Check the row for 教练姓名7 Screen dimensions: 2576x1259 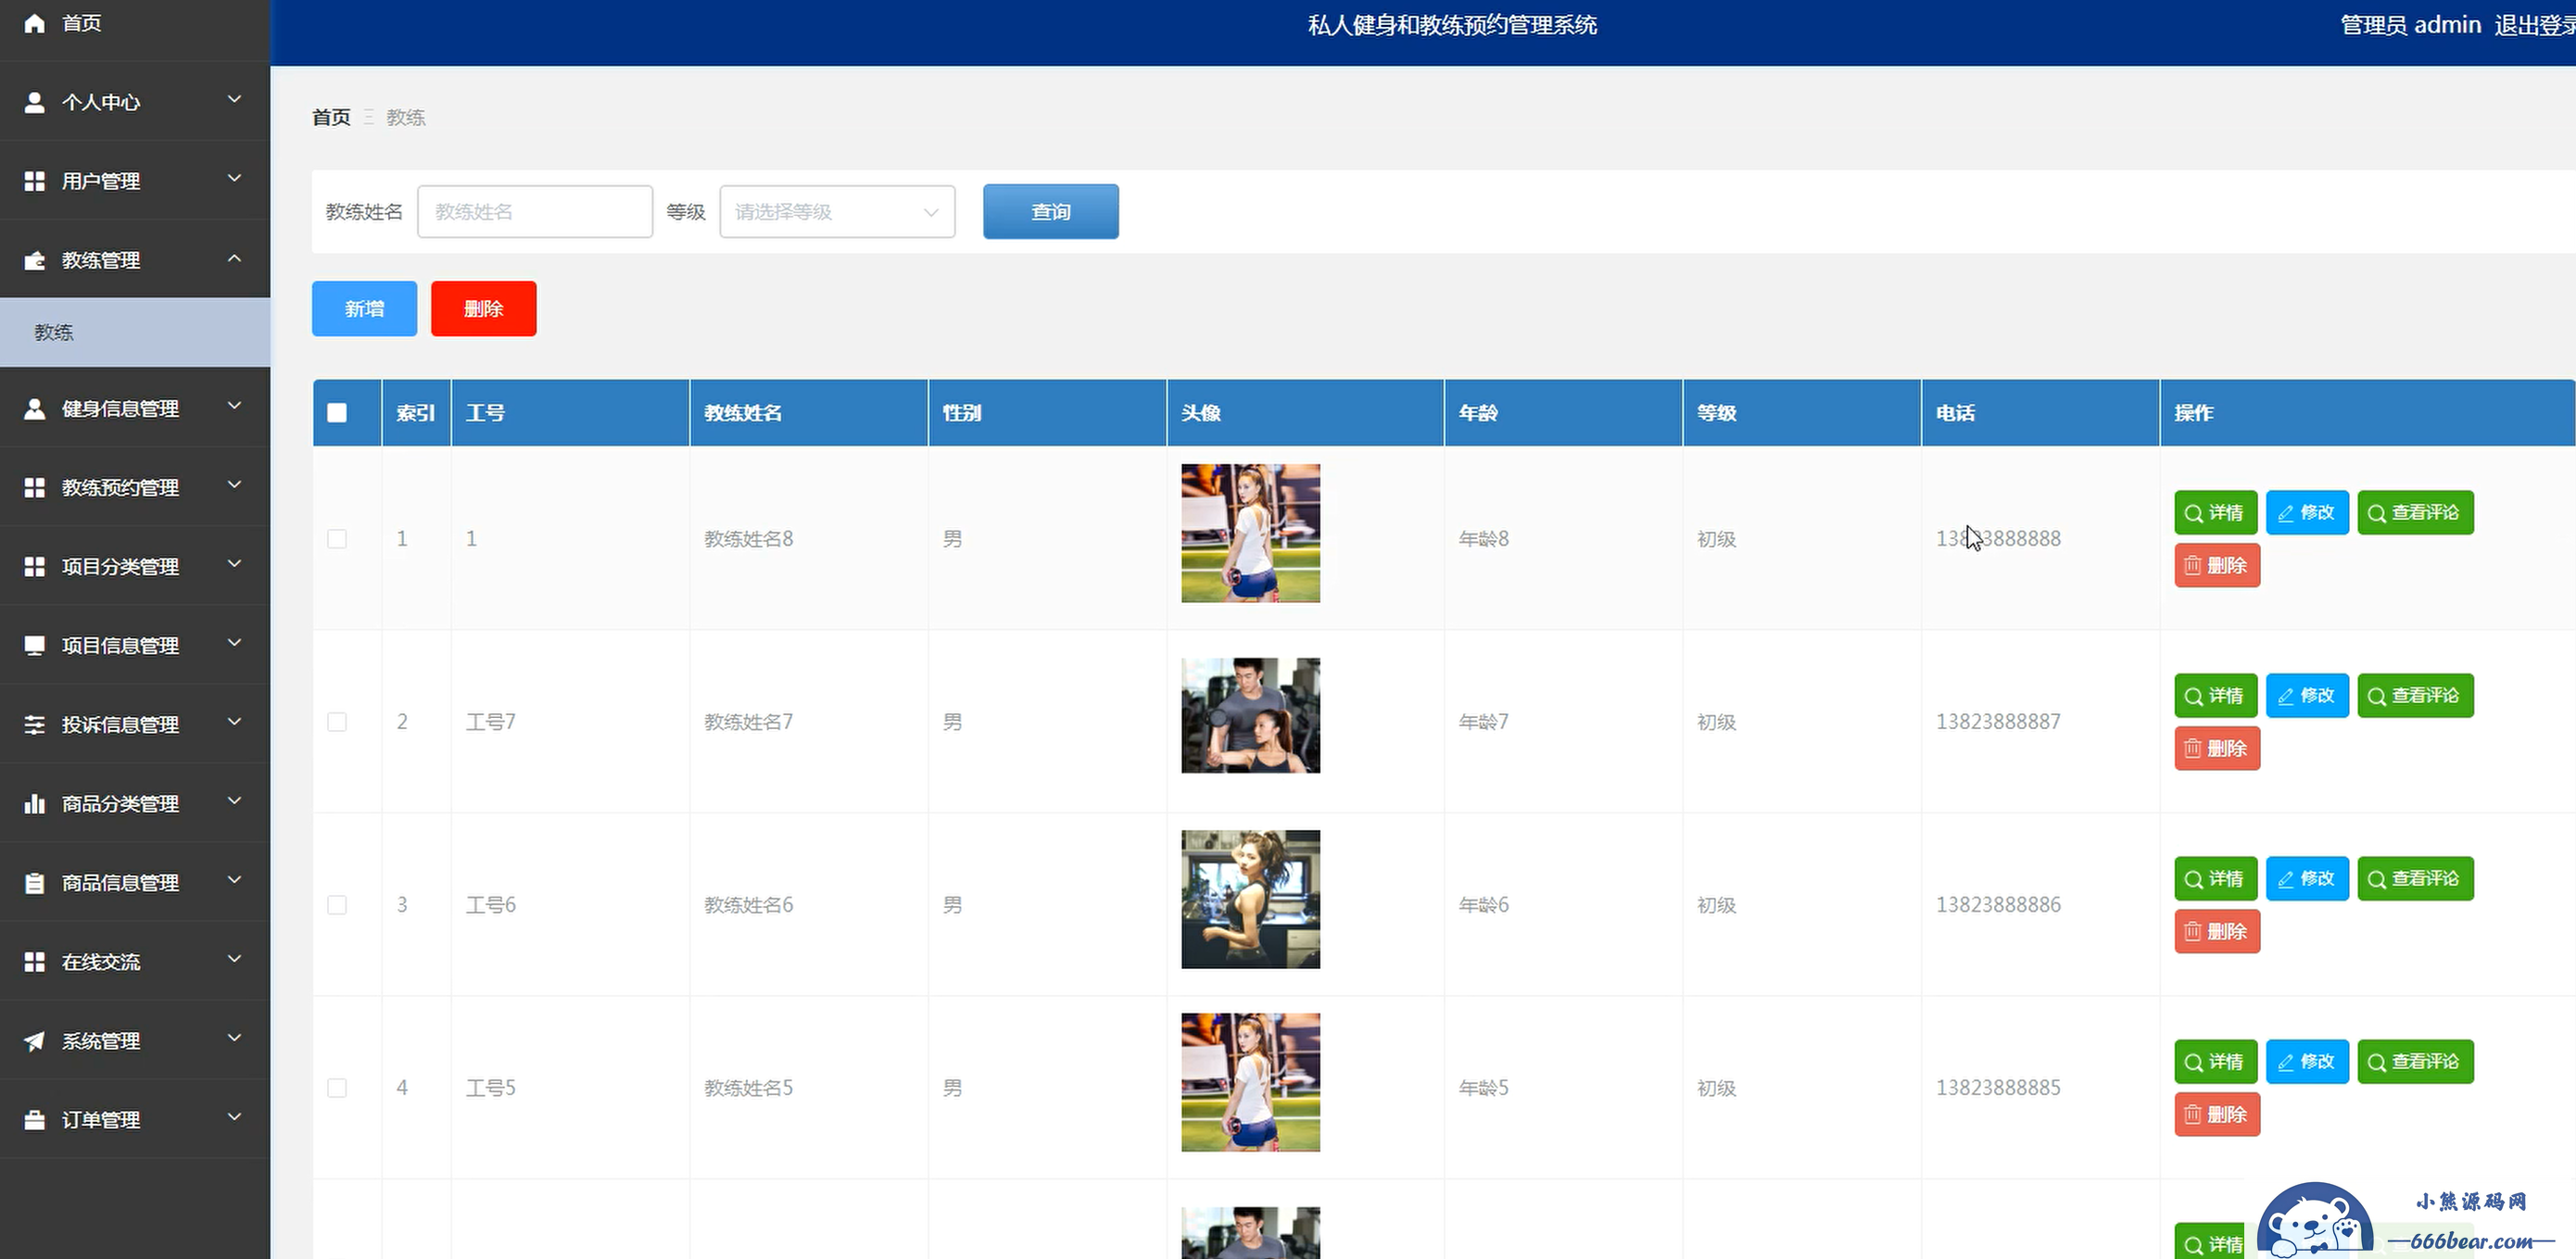click(x=337, y=721)
